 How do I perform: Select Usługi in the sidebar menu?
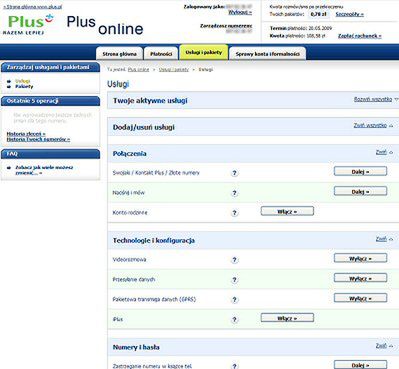pos(23,81)
